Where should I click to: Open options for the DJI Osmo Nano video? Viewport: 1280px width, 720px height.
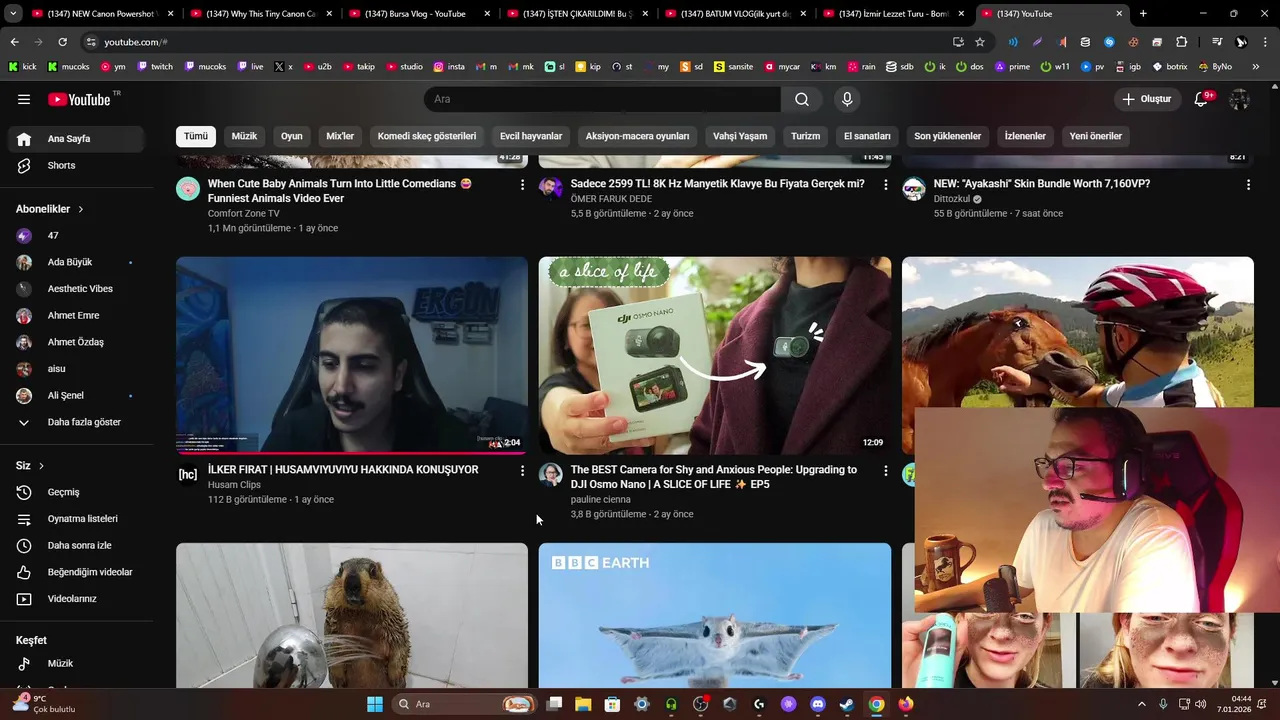(x=885, y=470)
